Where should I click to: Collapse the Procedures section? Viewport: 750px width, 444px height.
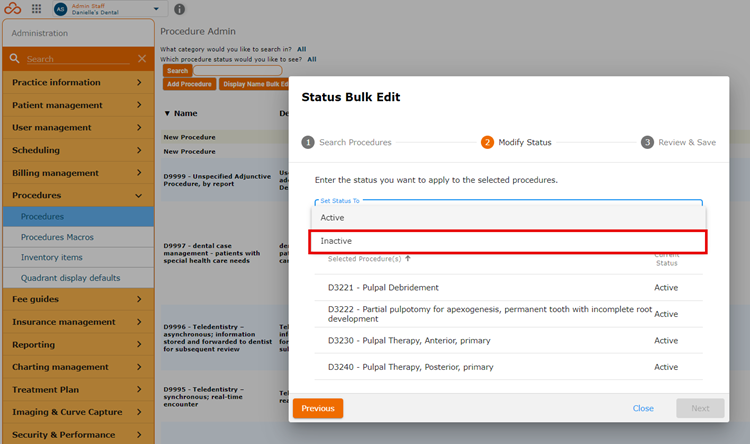78,195
